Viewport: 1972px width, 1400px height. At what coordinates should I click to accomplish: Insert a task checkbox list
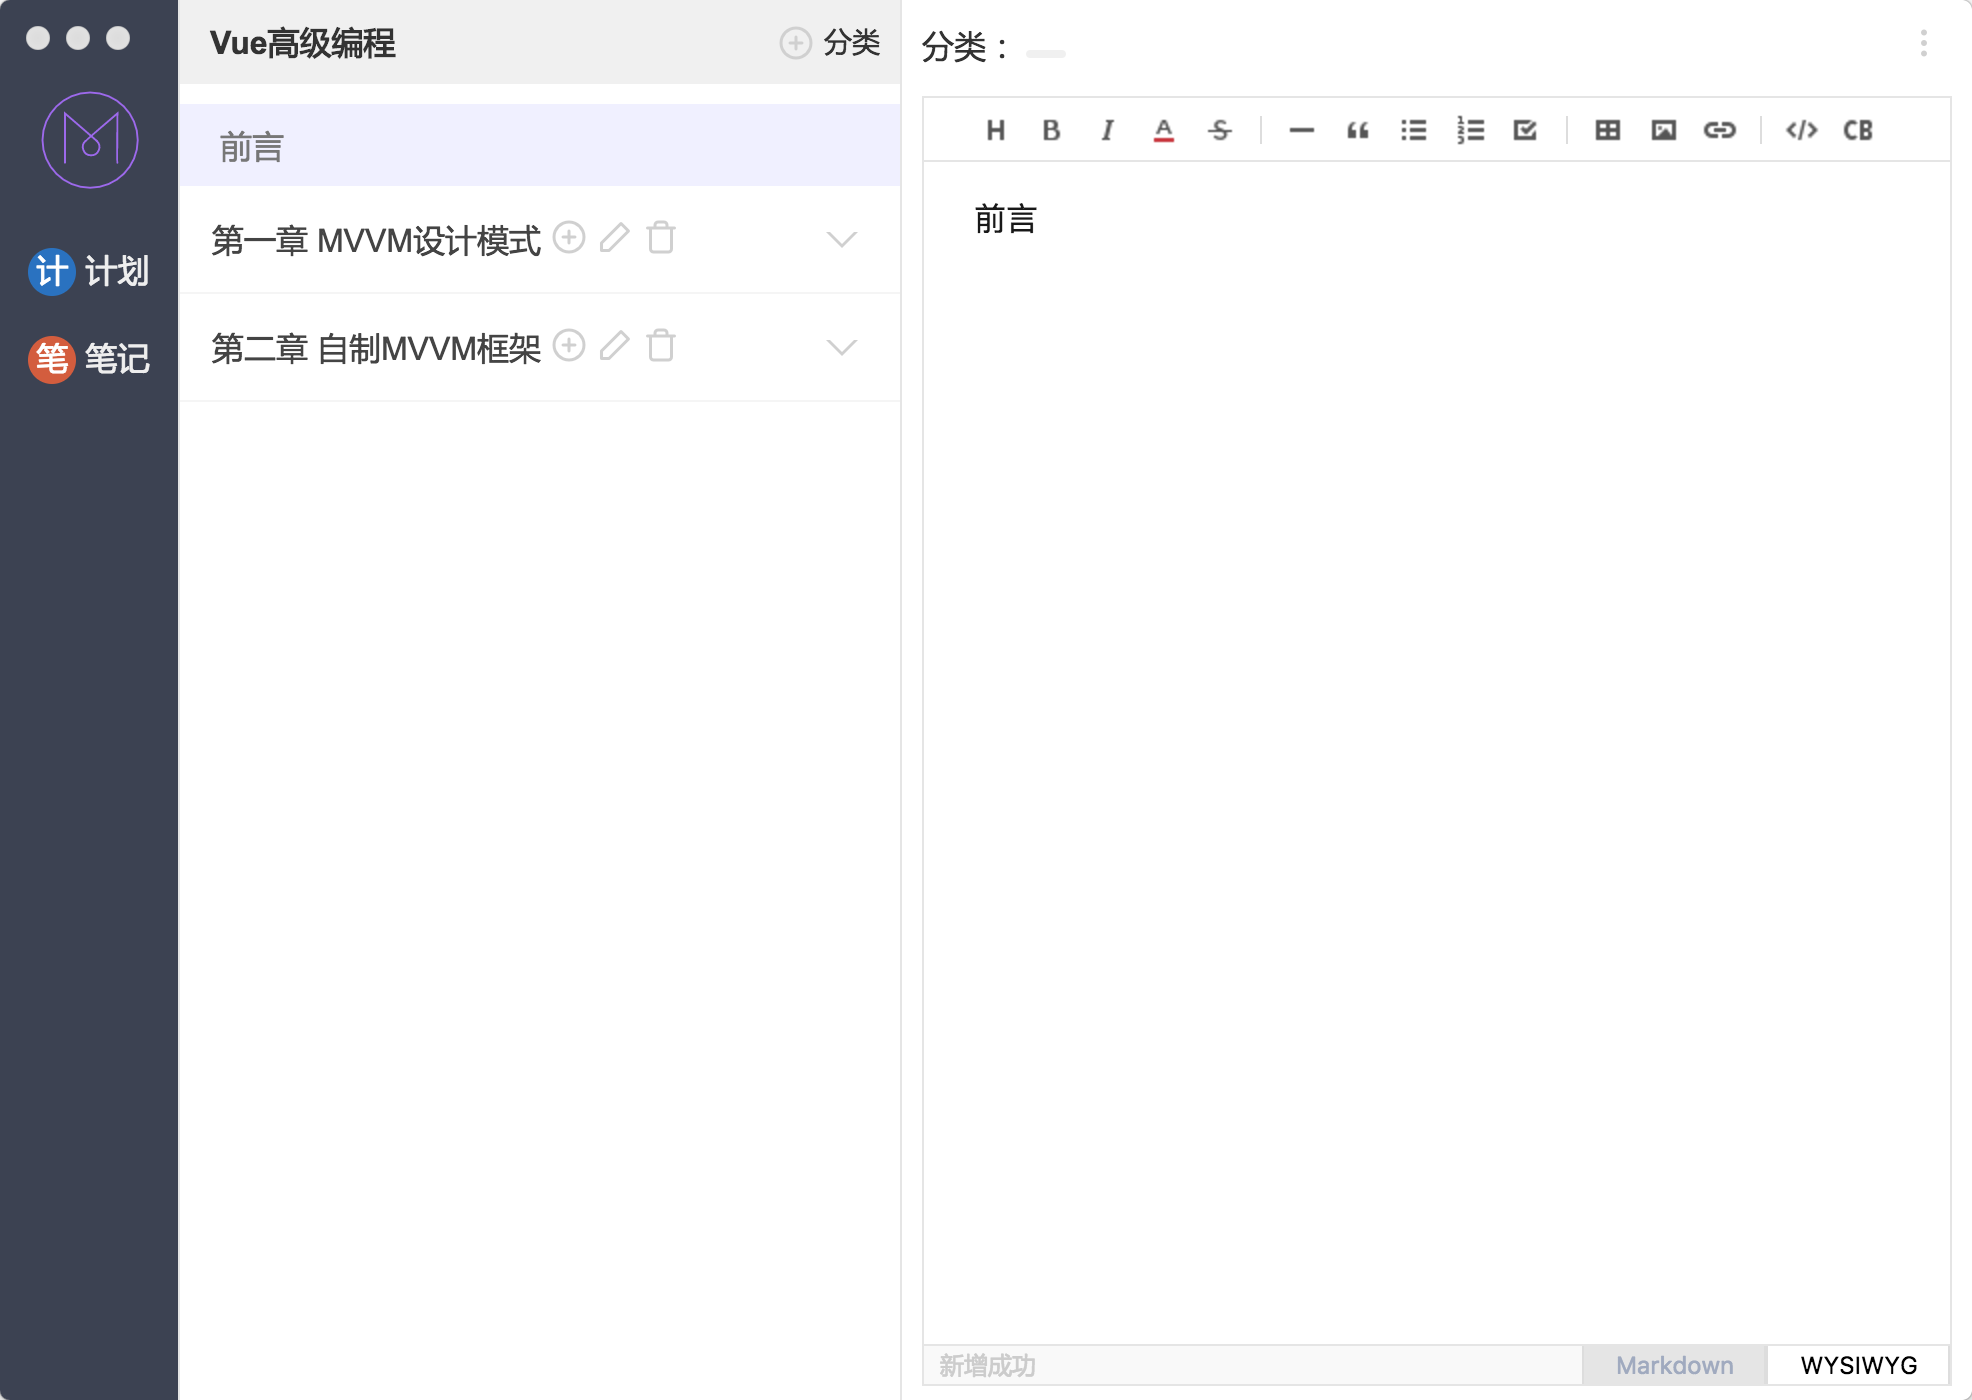[x=1525, y=130]
